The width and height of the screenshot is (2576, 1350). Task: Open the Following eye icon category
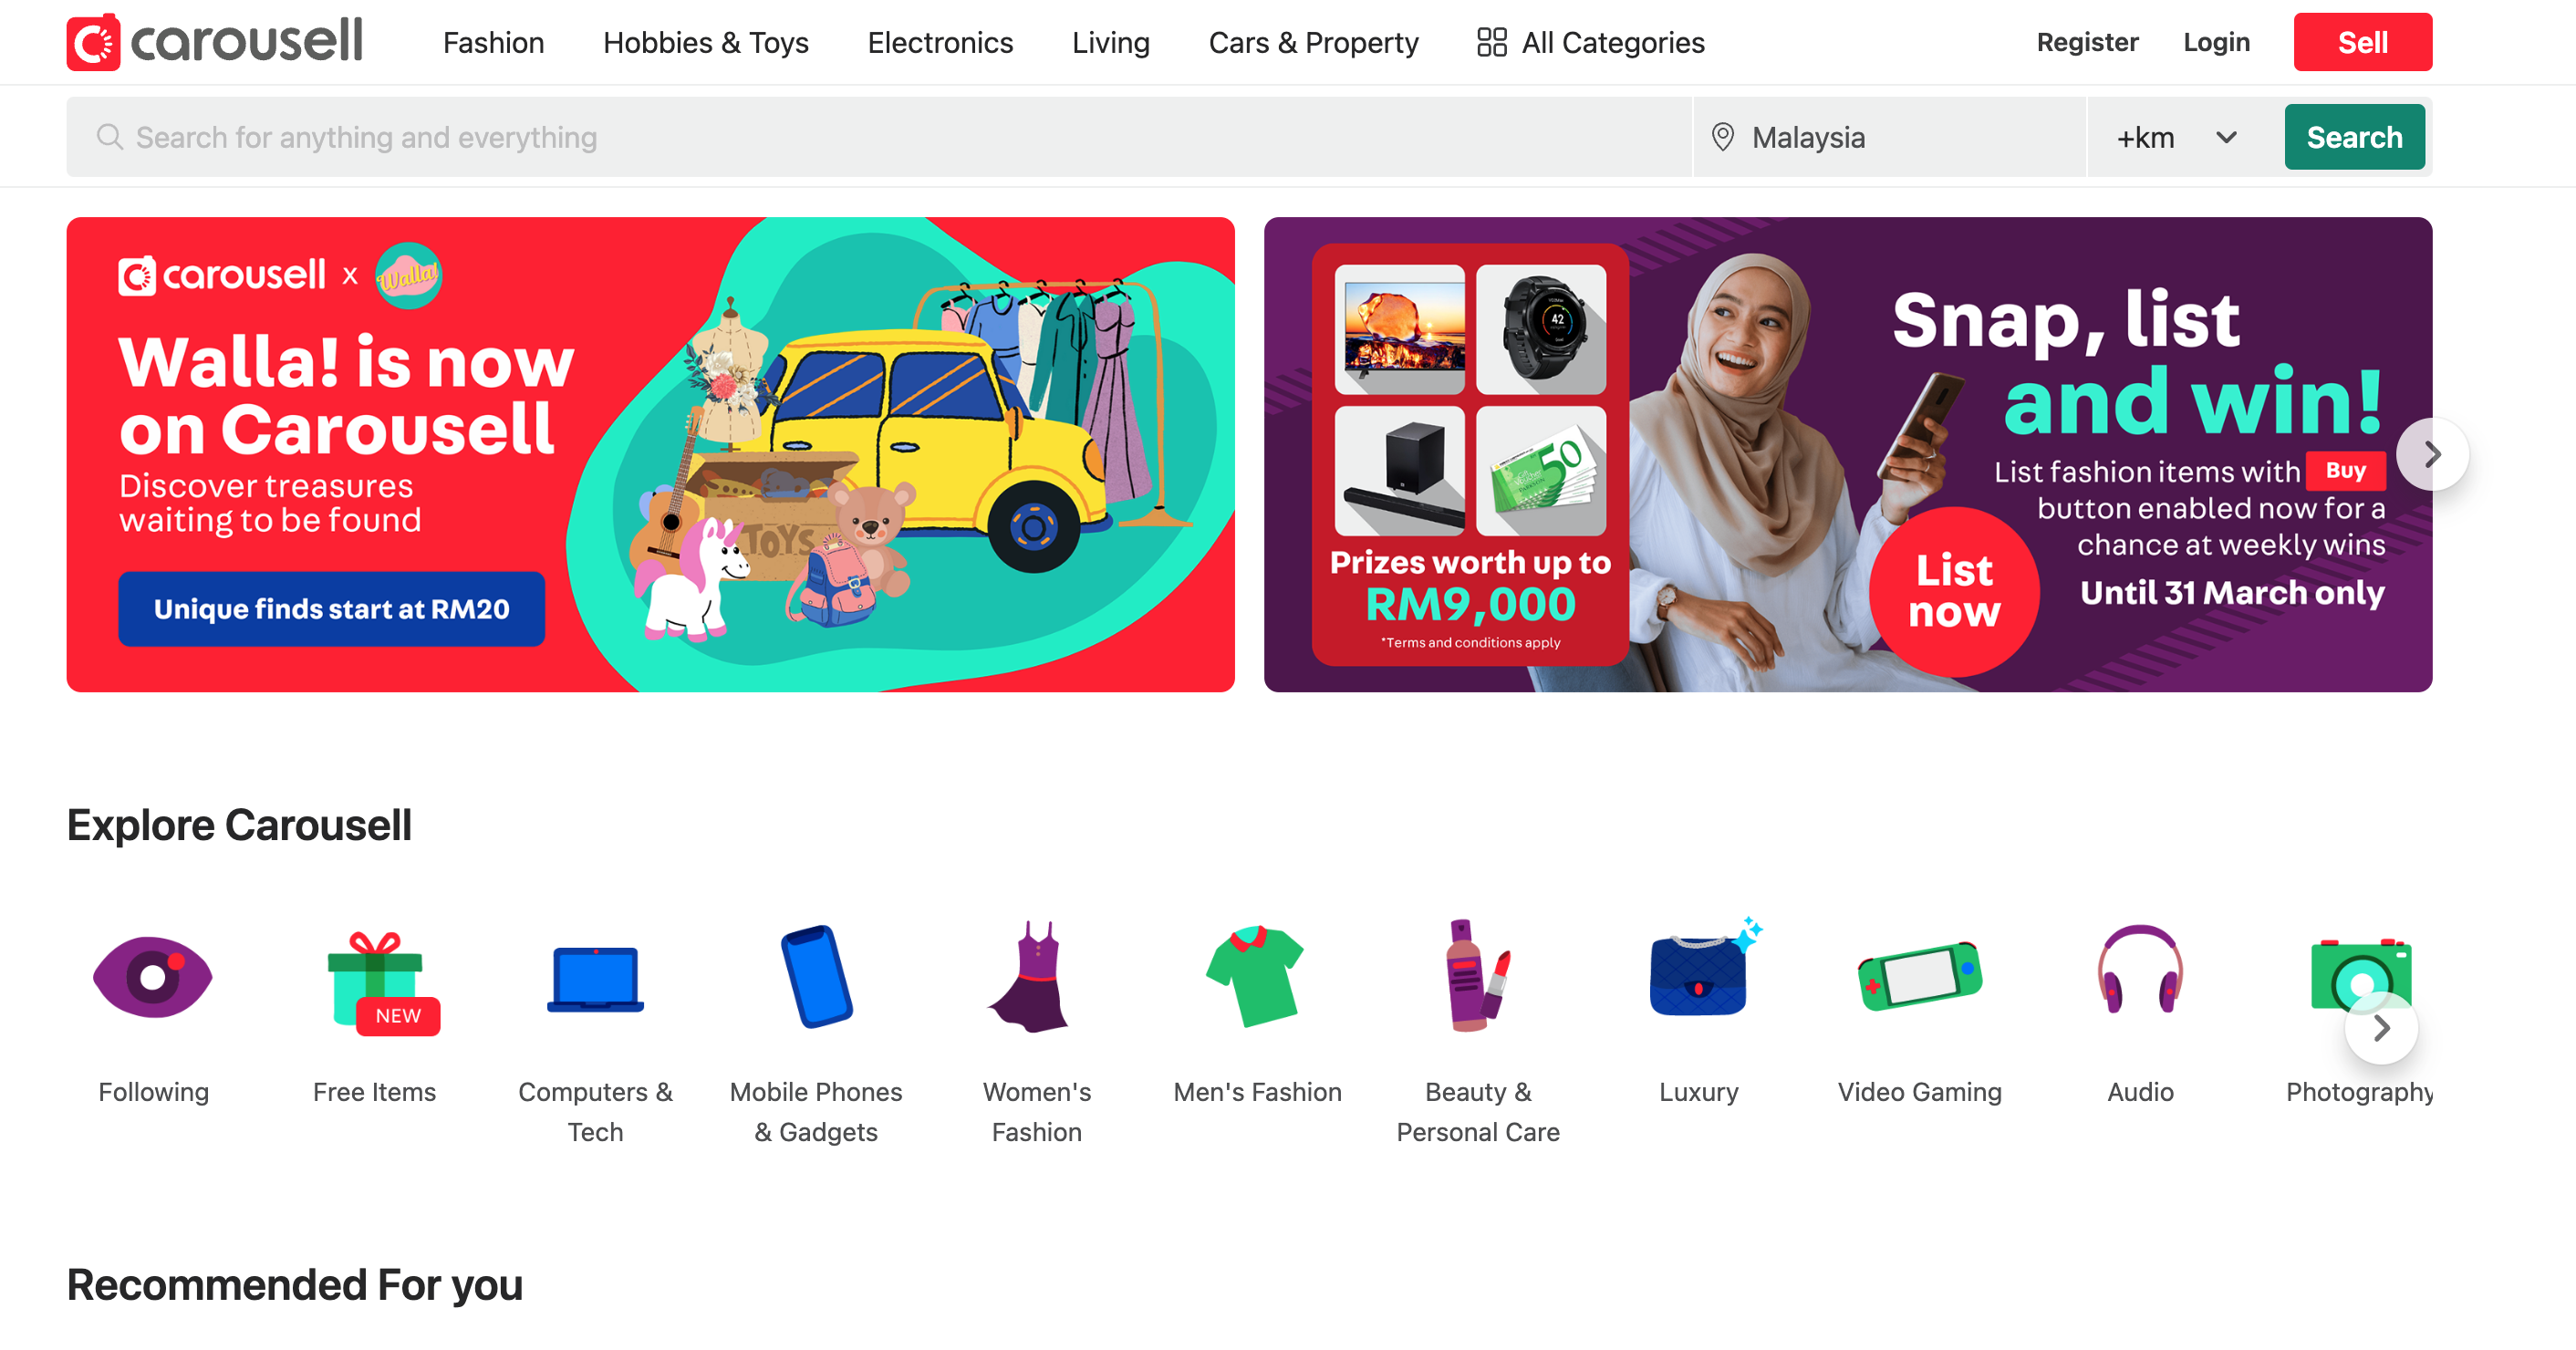pyautogui.click(x=153, y=977)
